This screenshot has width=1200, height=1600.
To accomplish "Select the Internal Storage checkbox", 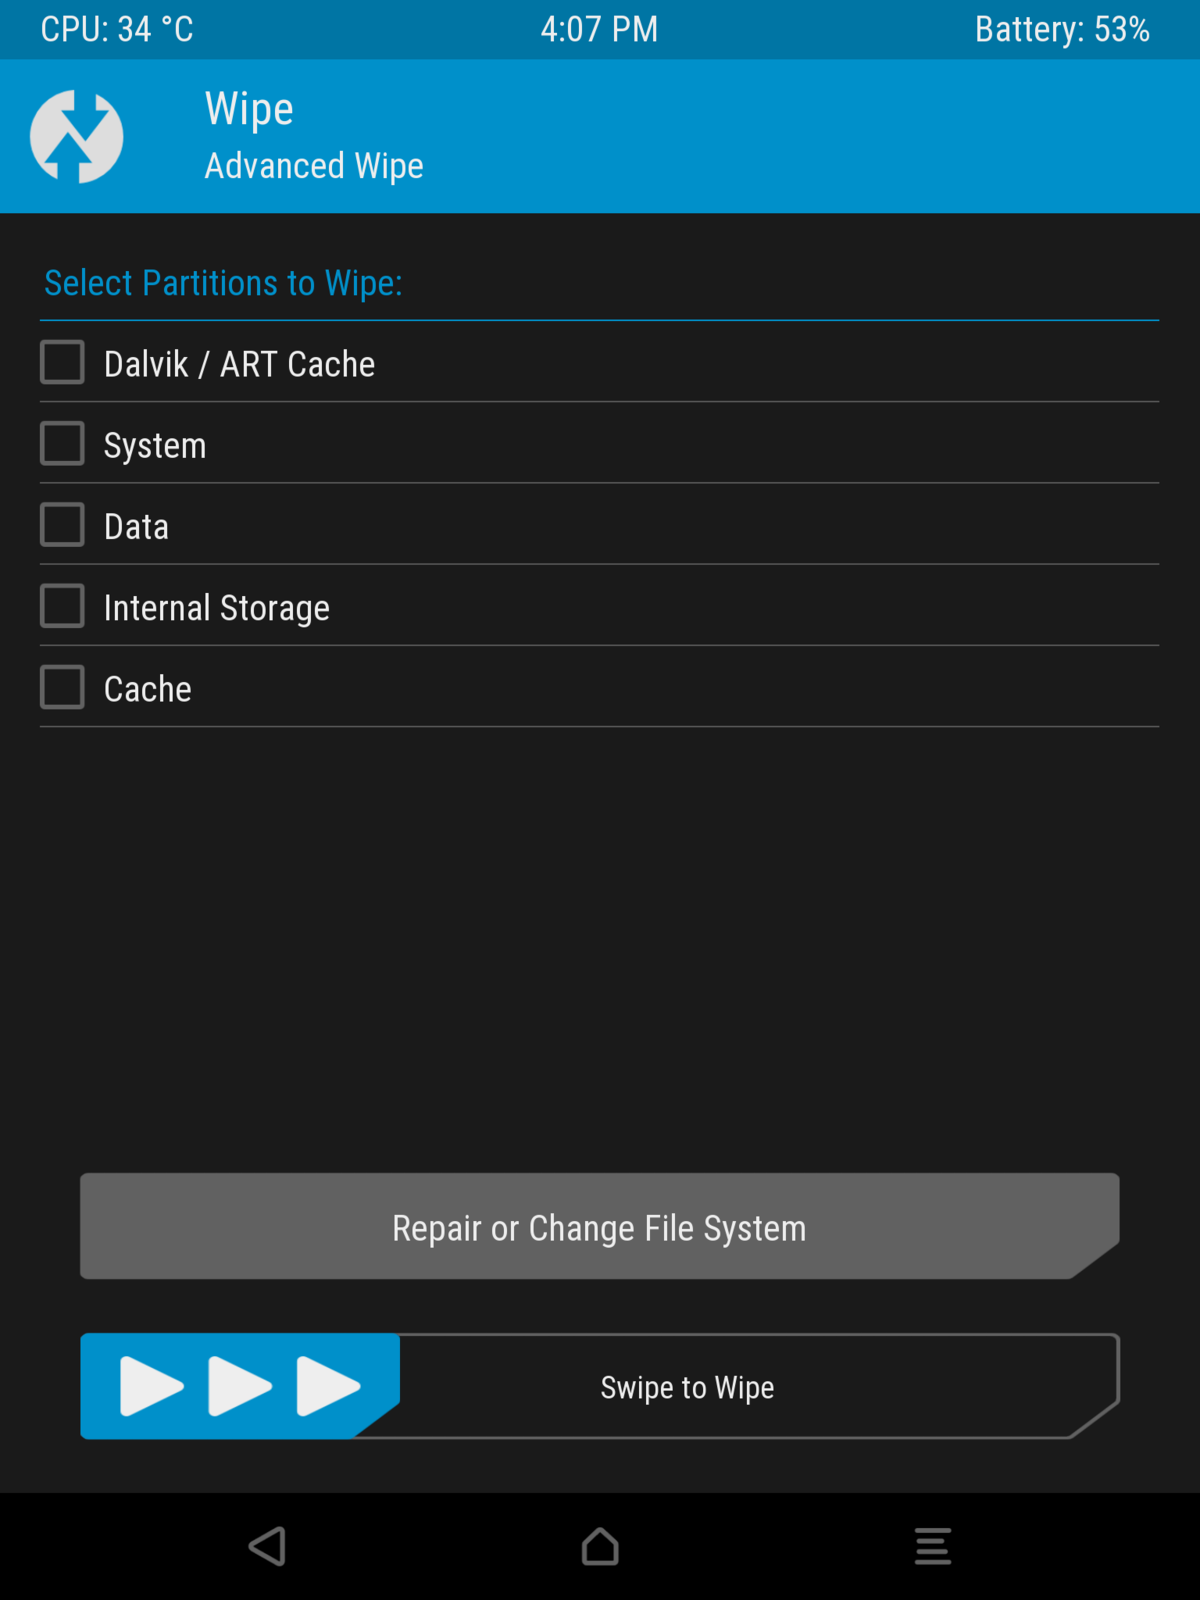I will [62, 606].
